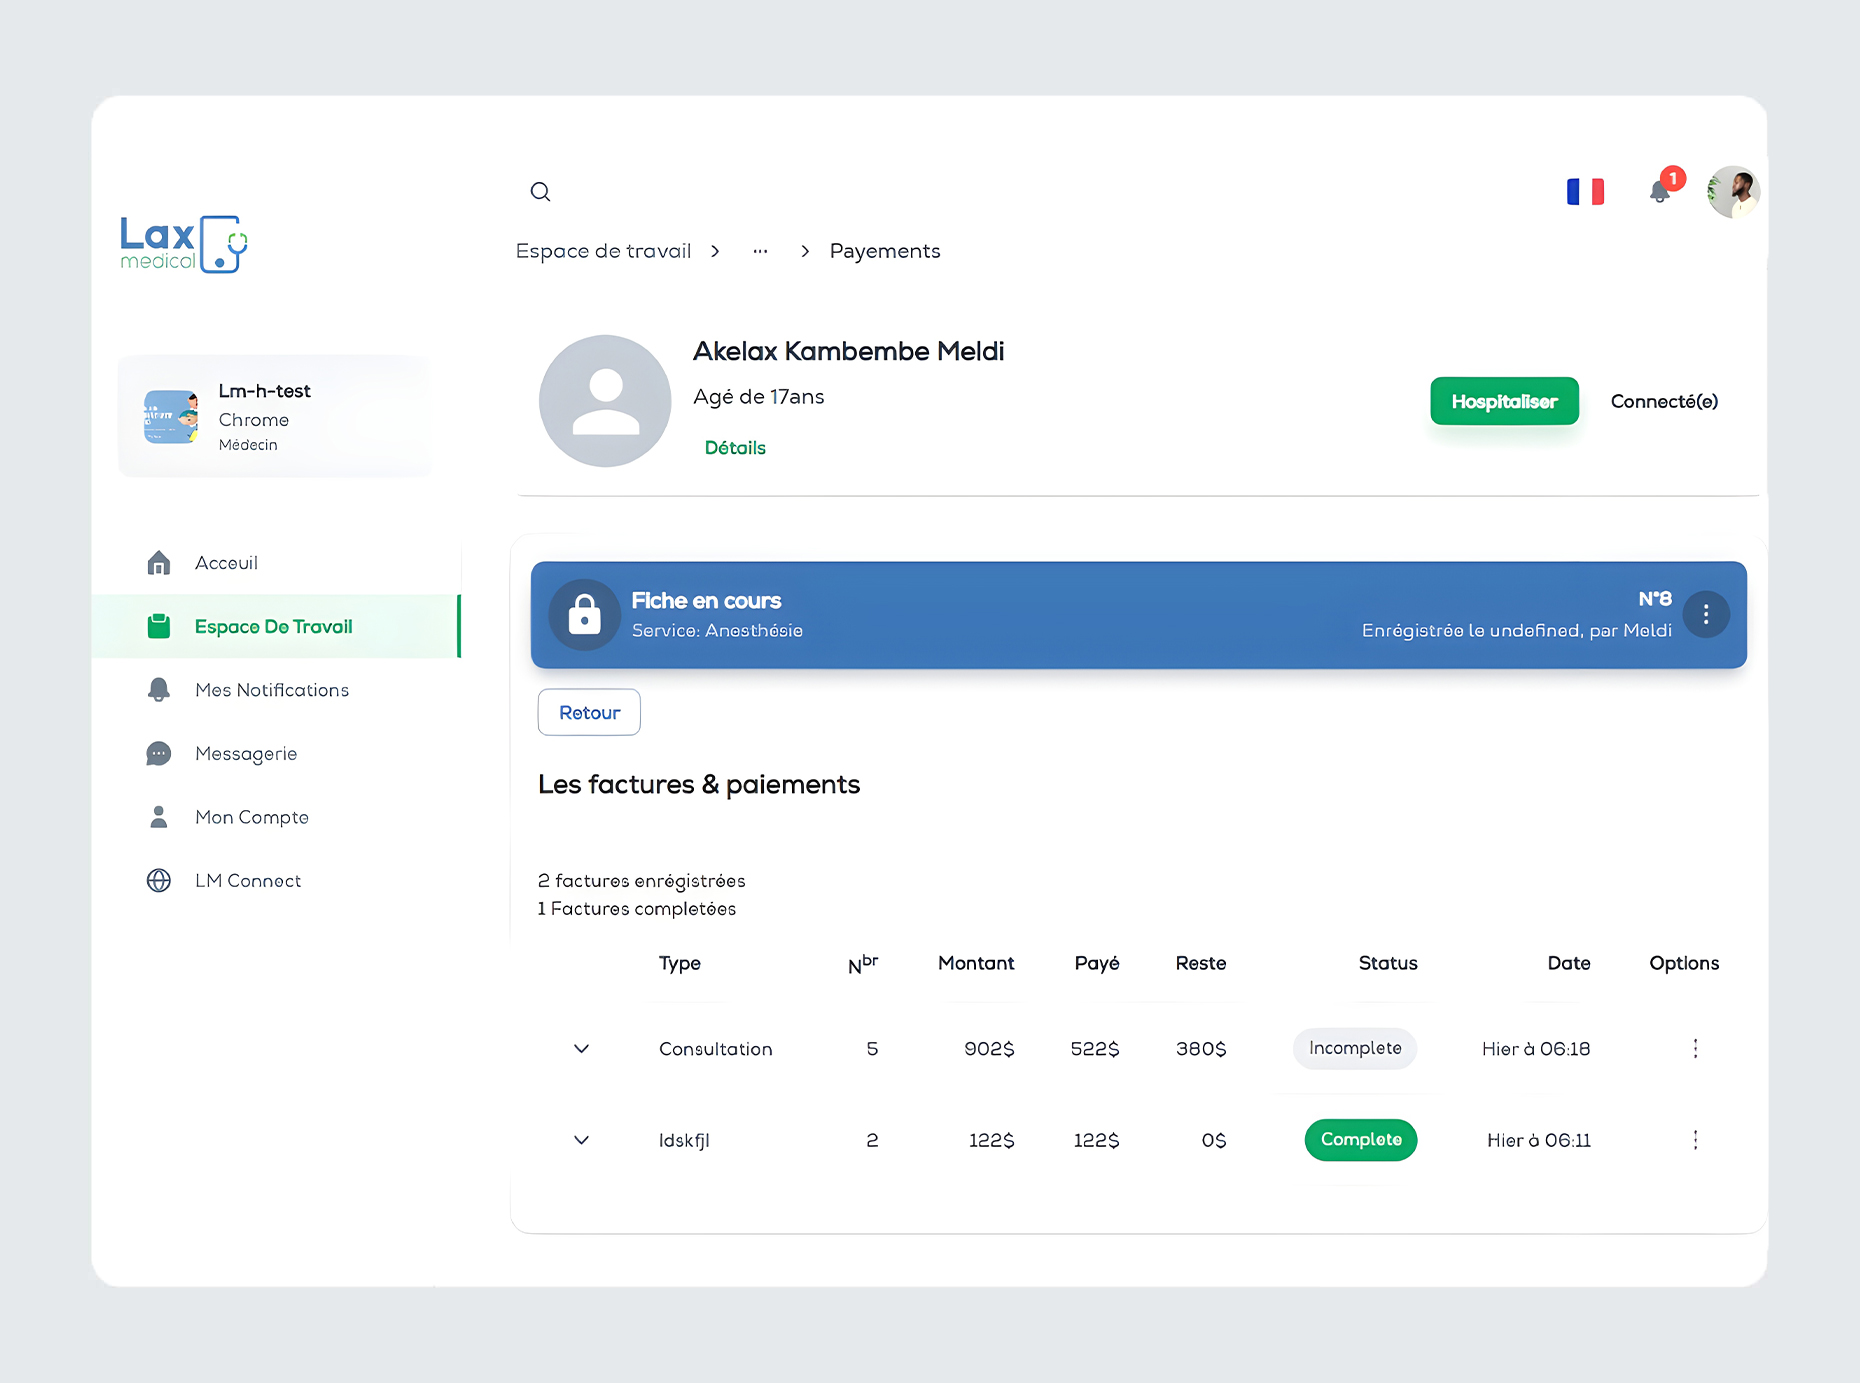The height and width of the screenshot is (1383, 1860).
Task: Click the user profile avatar photo
Action: 1733,191
